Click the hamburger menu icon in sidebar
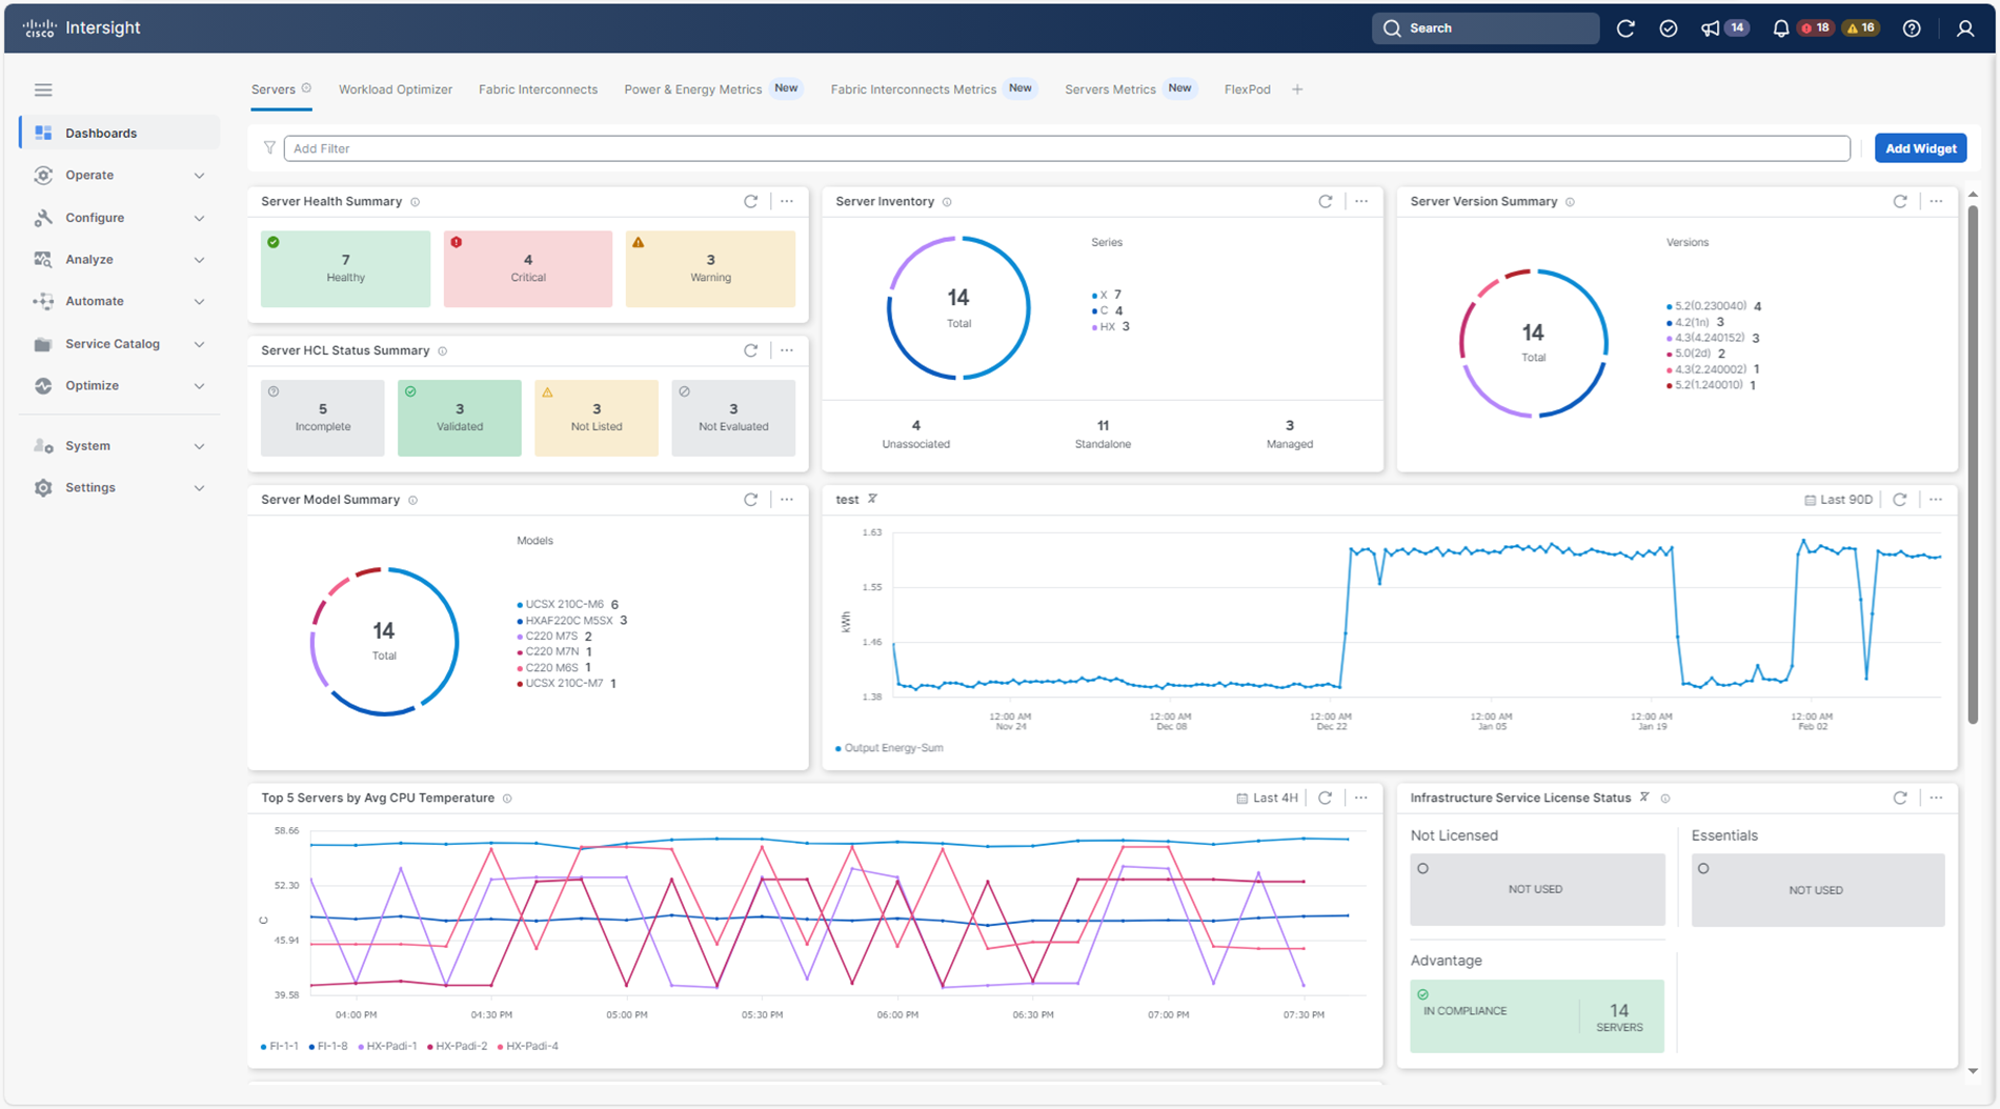Viewport: 2000px width, 1109px height. pyautogui.click(x=43, y=90)
